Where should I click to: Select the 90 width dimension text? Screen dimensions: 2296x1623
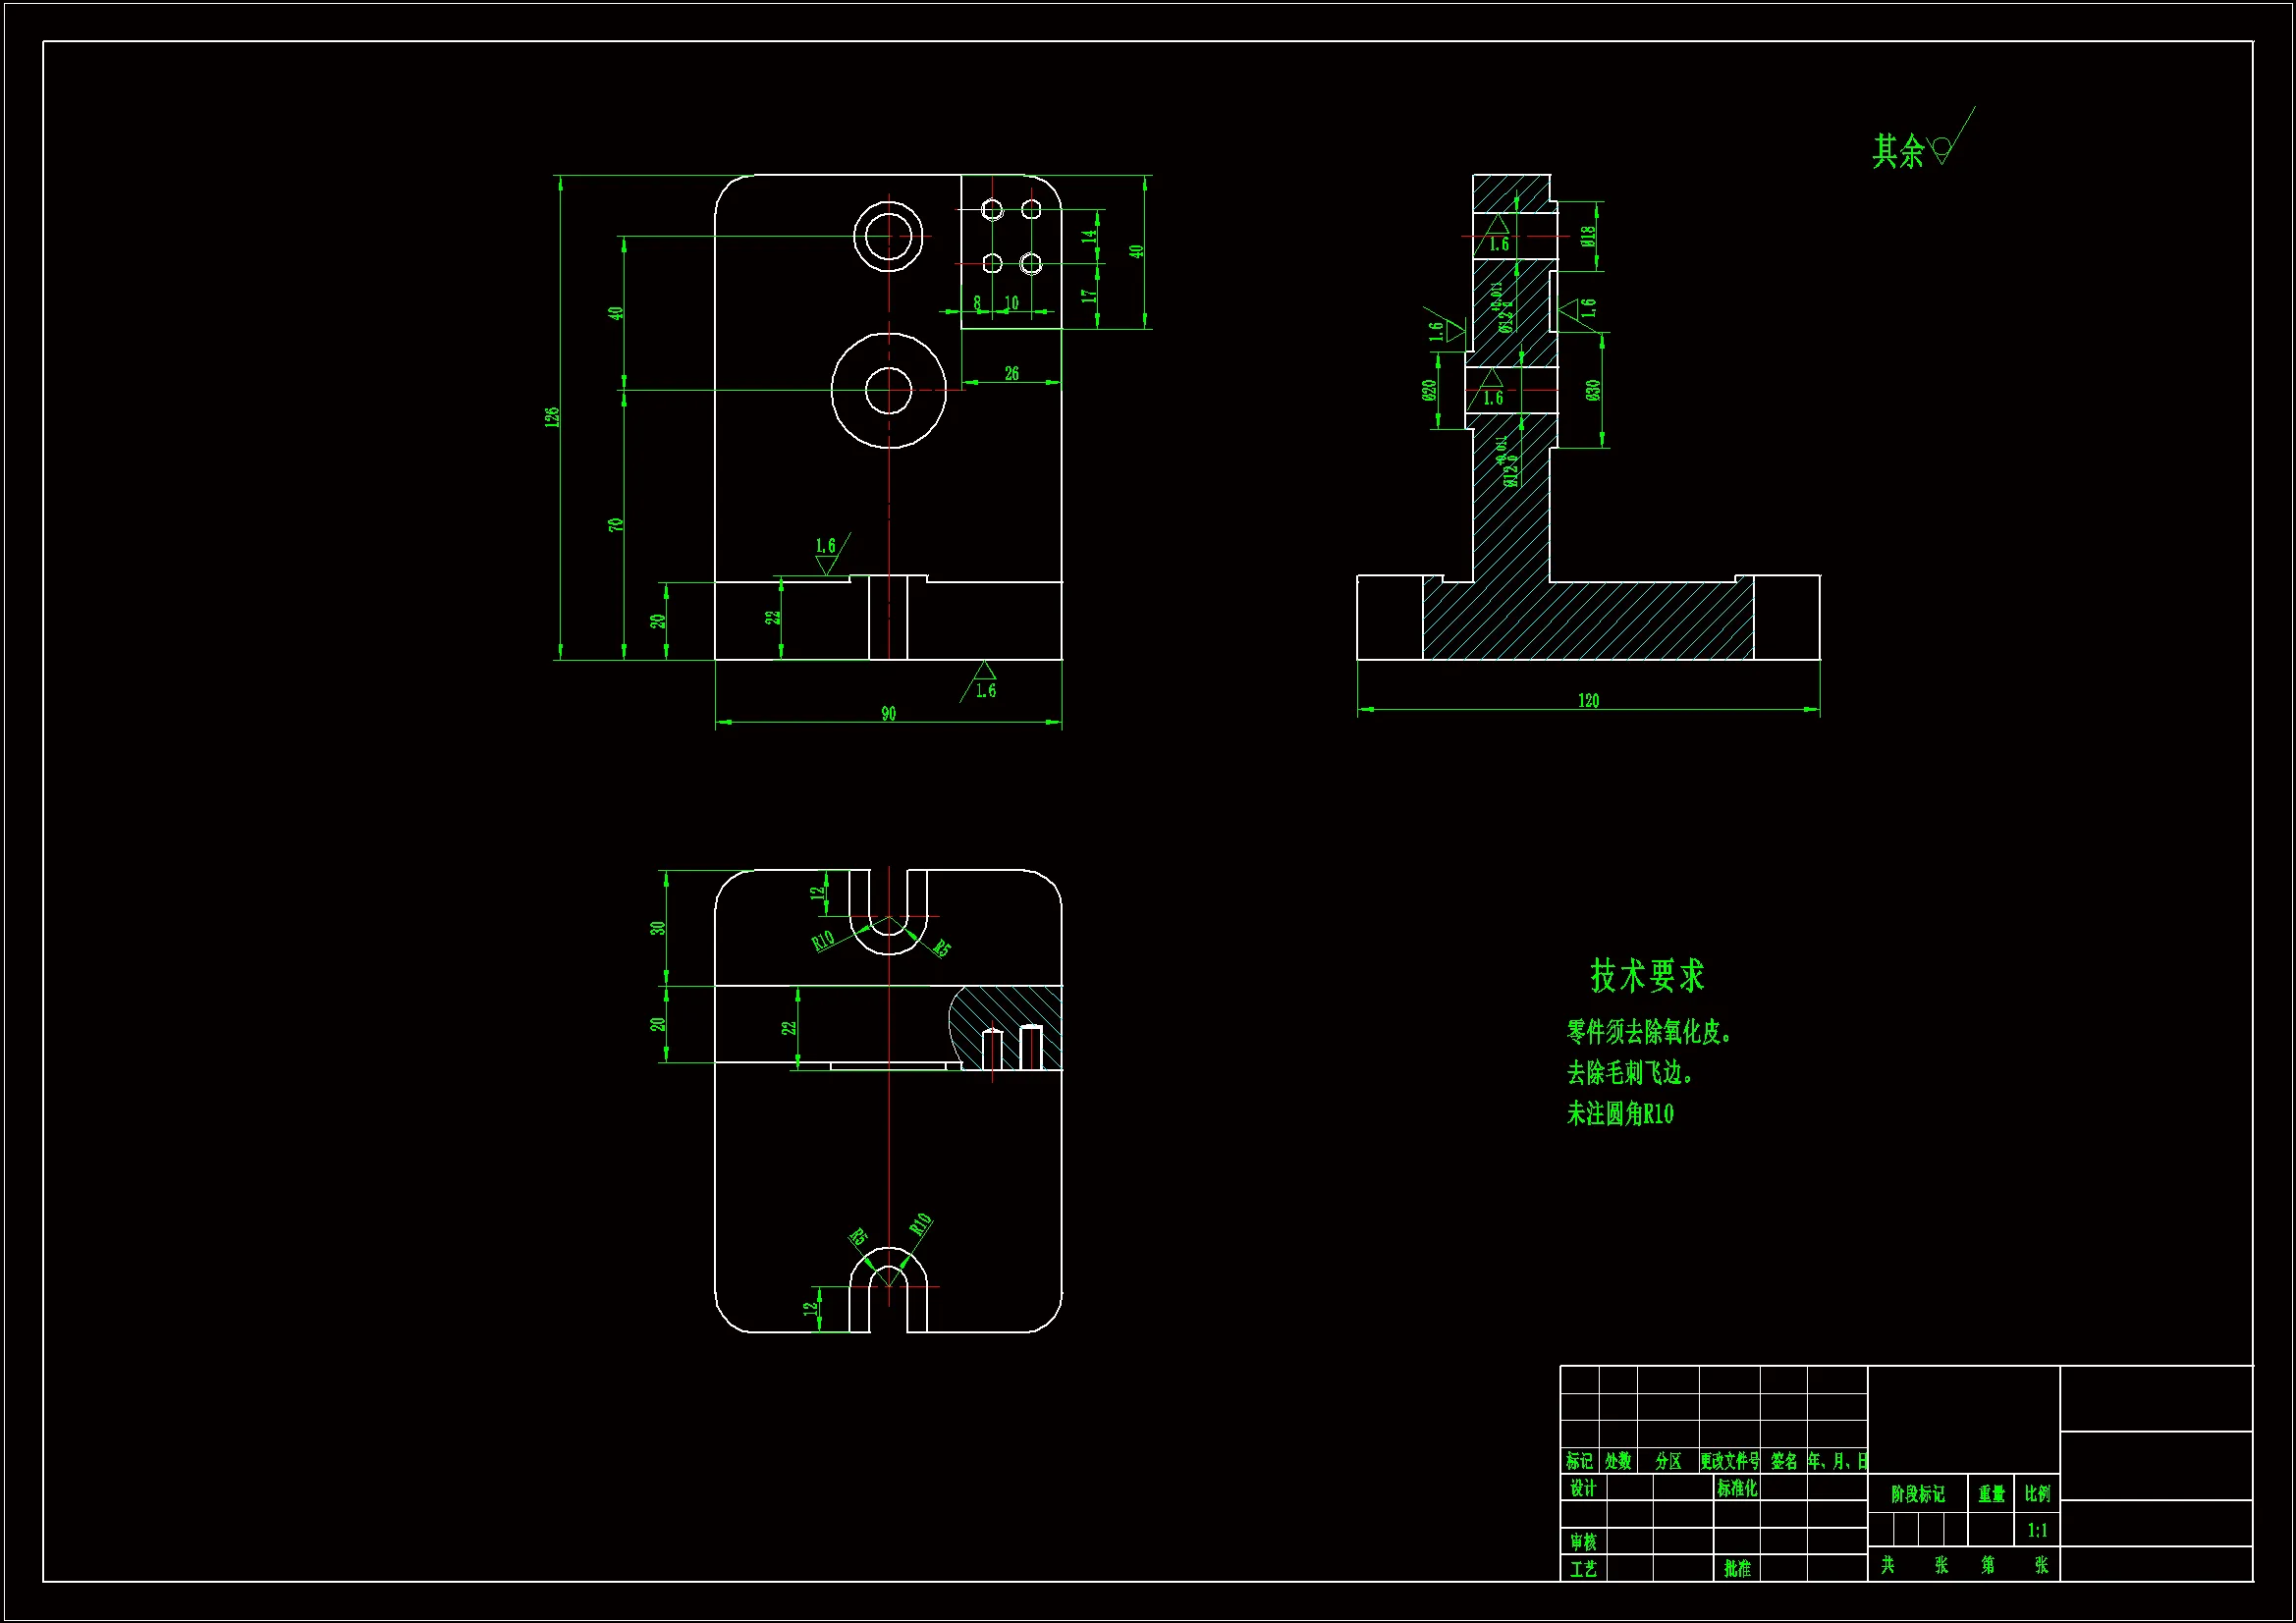(888, 714)
